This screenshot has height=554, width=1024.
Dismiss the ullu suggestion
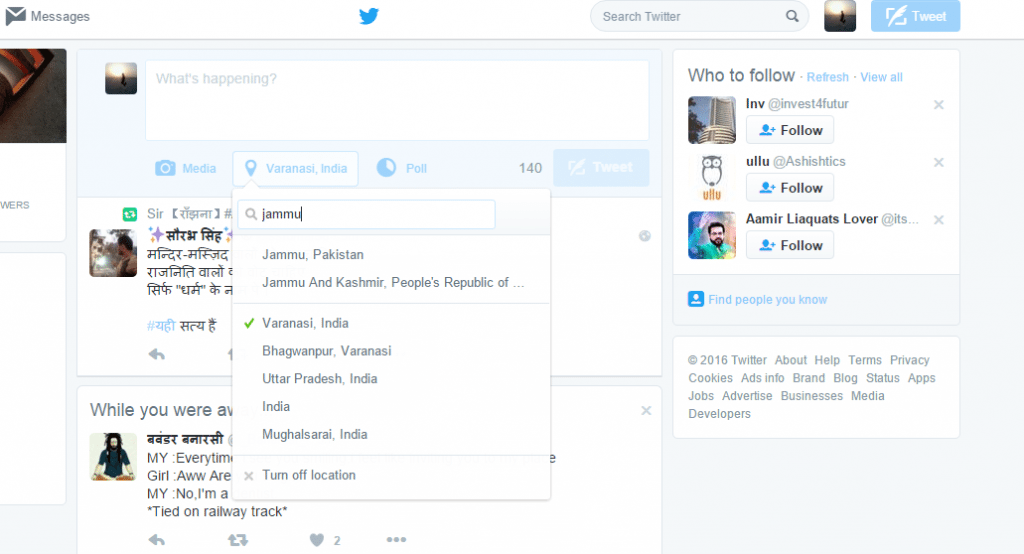[938, 162]
